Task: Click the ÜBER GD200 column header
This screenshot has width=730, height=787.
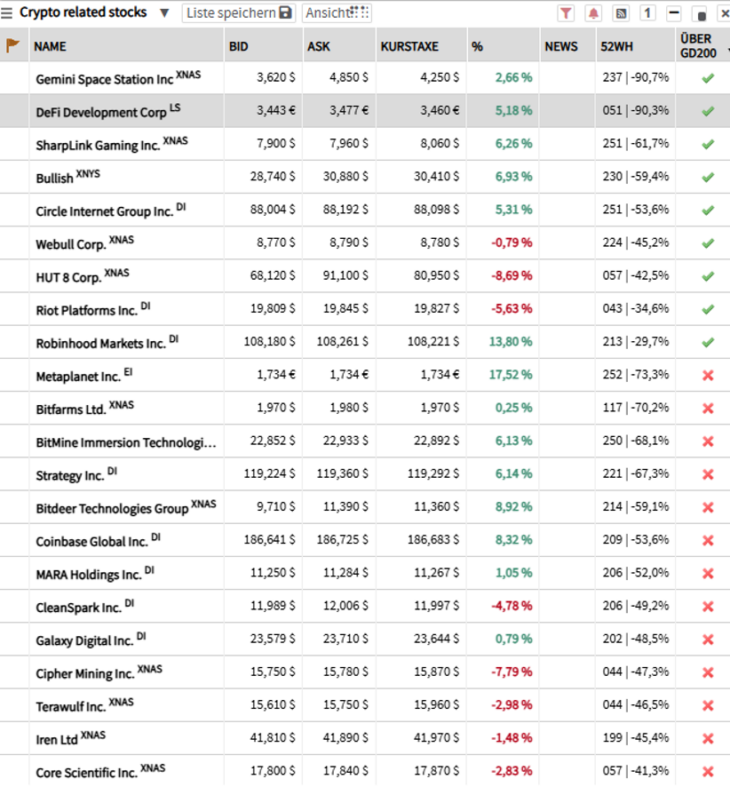Action: (698, 46)
